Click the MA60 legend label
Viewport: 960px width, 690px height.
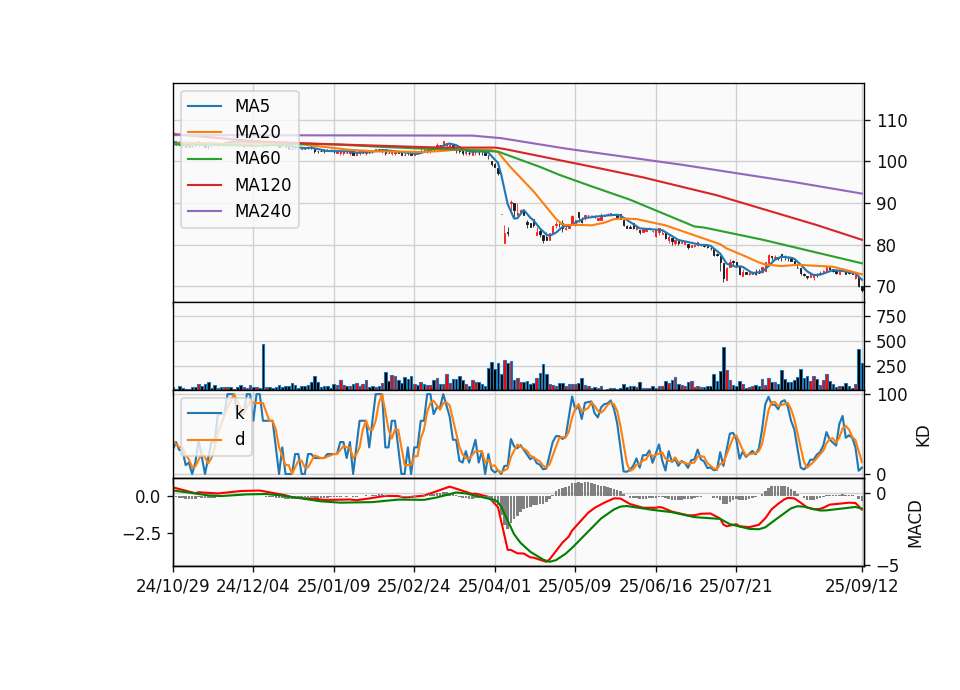tap(257, 159)
